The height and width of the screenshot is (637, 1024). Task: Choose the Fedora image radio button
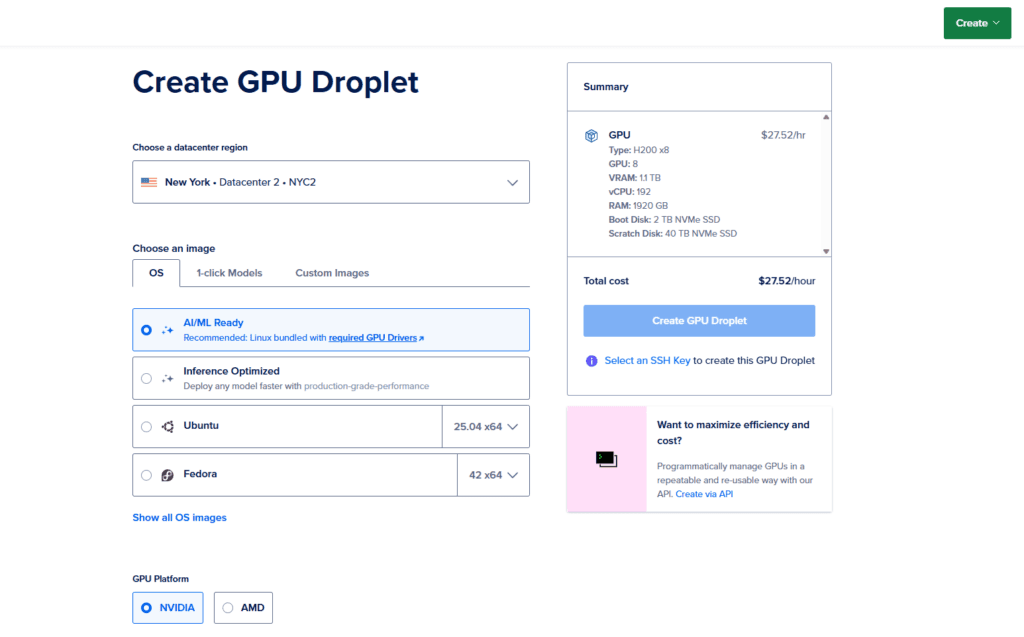coord(146,475)
